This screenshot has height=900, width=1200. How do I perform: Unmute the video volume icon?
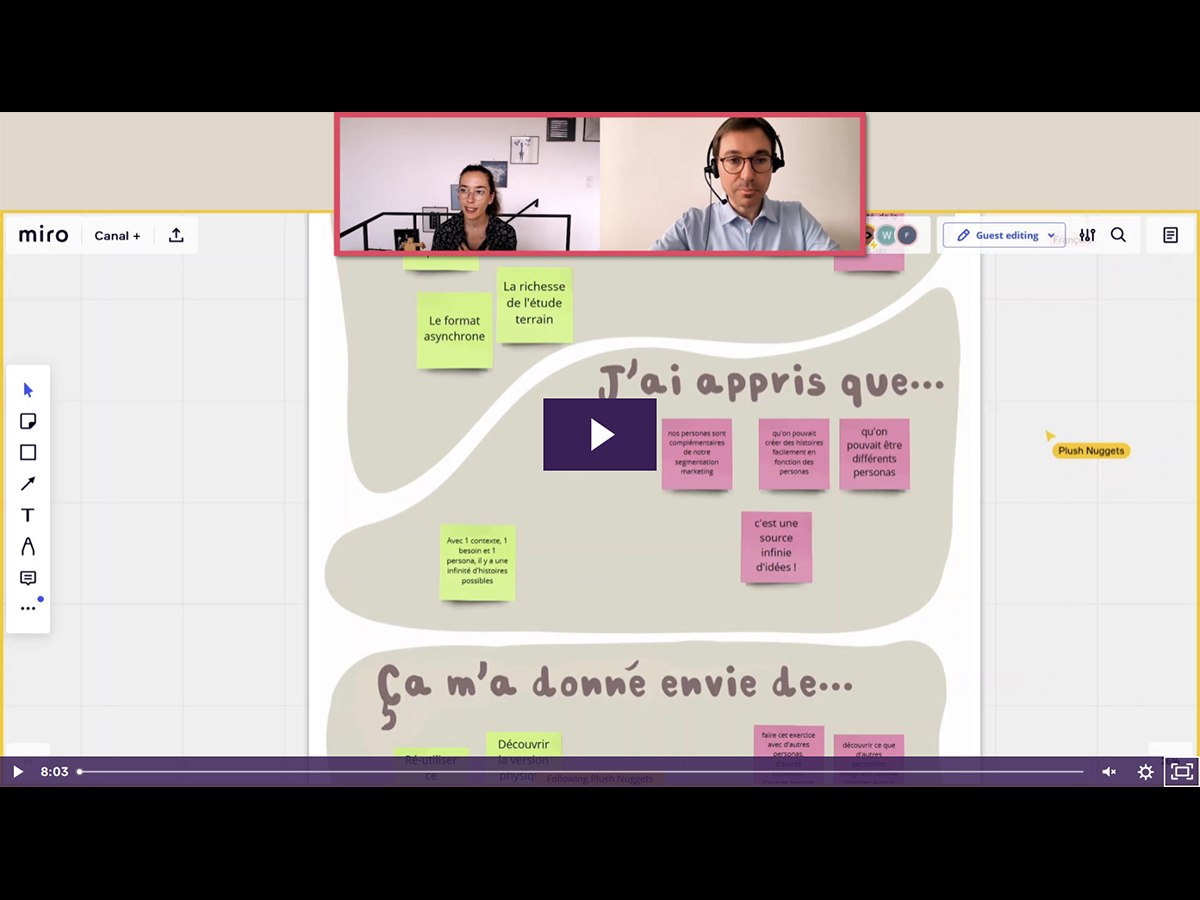pyautogui.click(x=1108, y=771)
